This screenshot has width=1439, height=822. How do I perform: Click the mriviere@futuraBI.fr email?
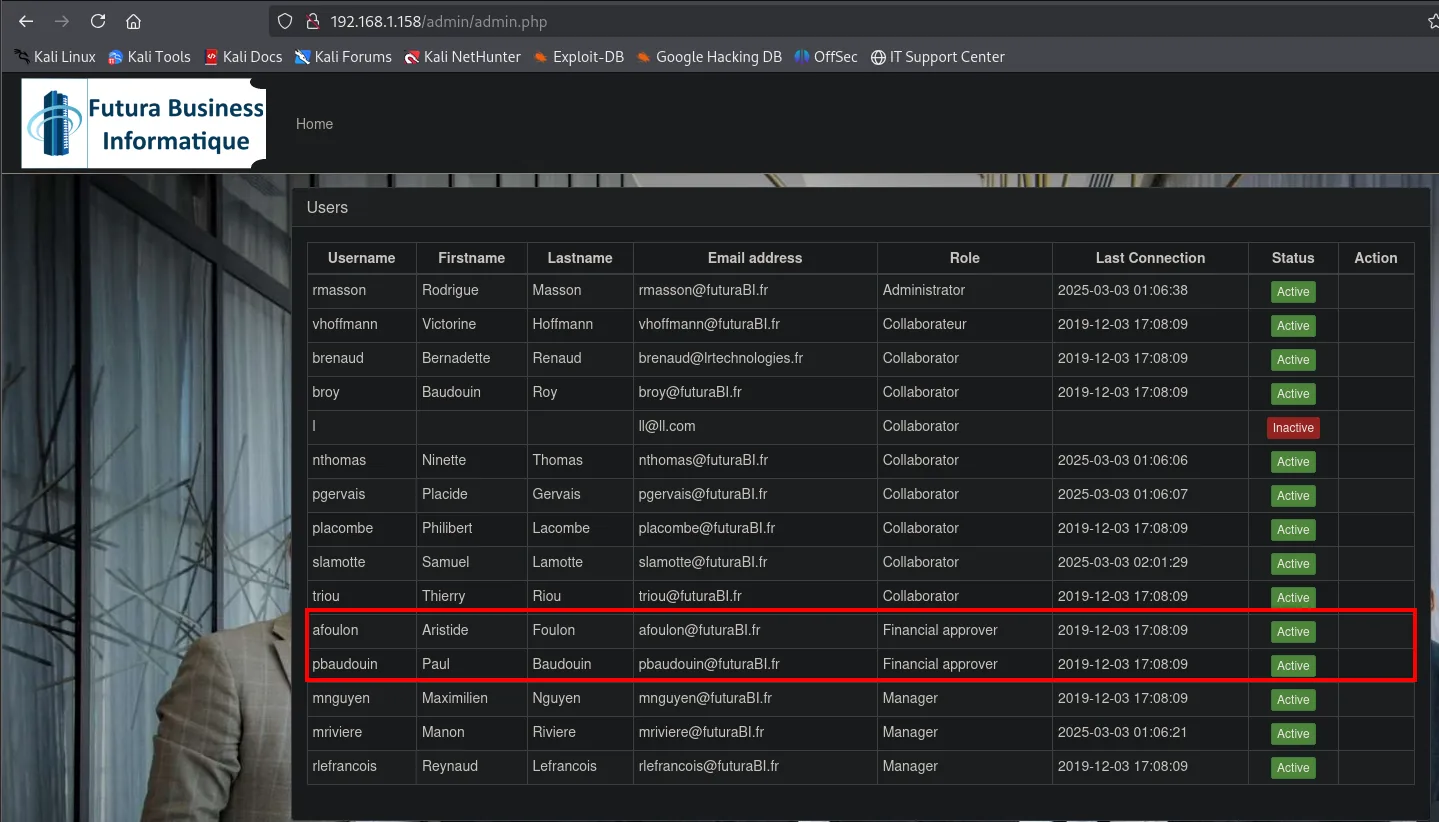tap(701, 732)
